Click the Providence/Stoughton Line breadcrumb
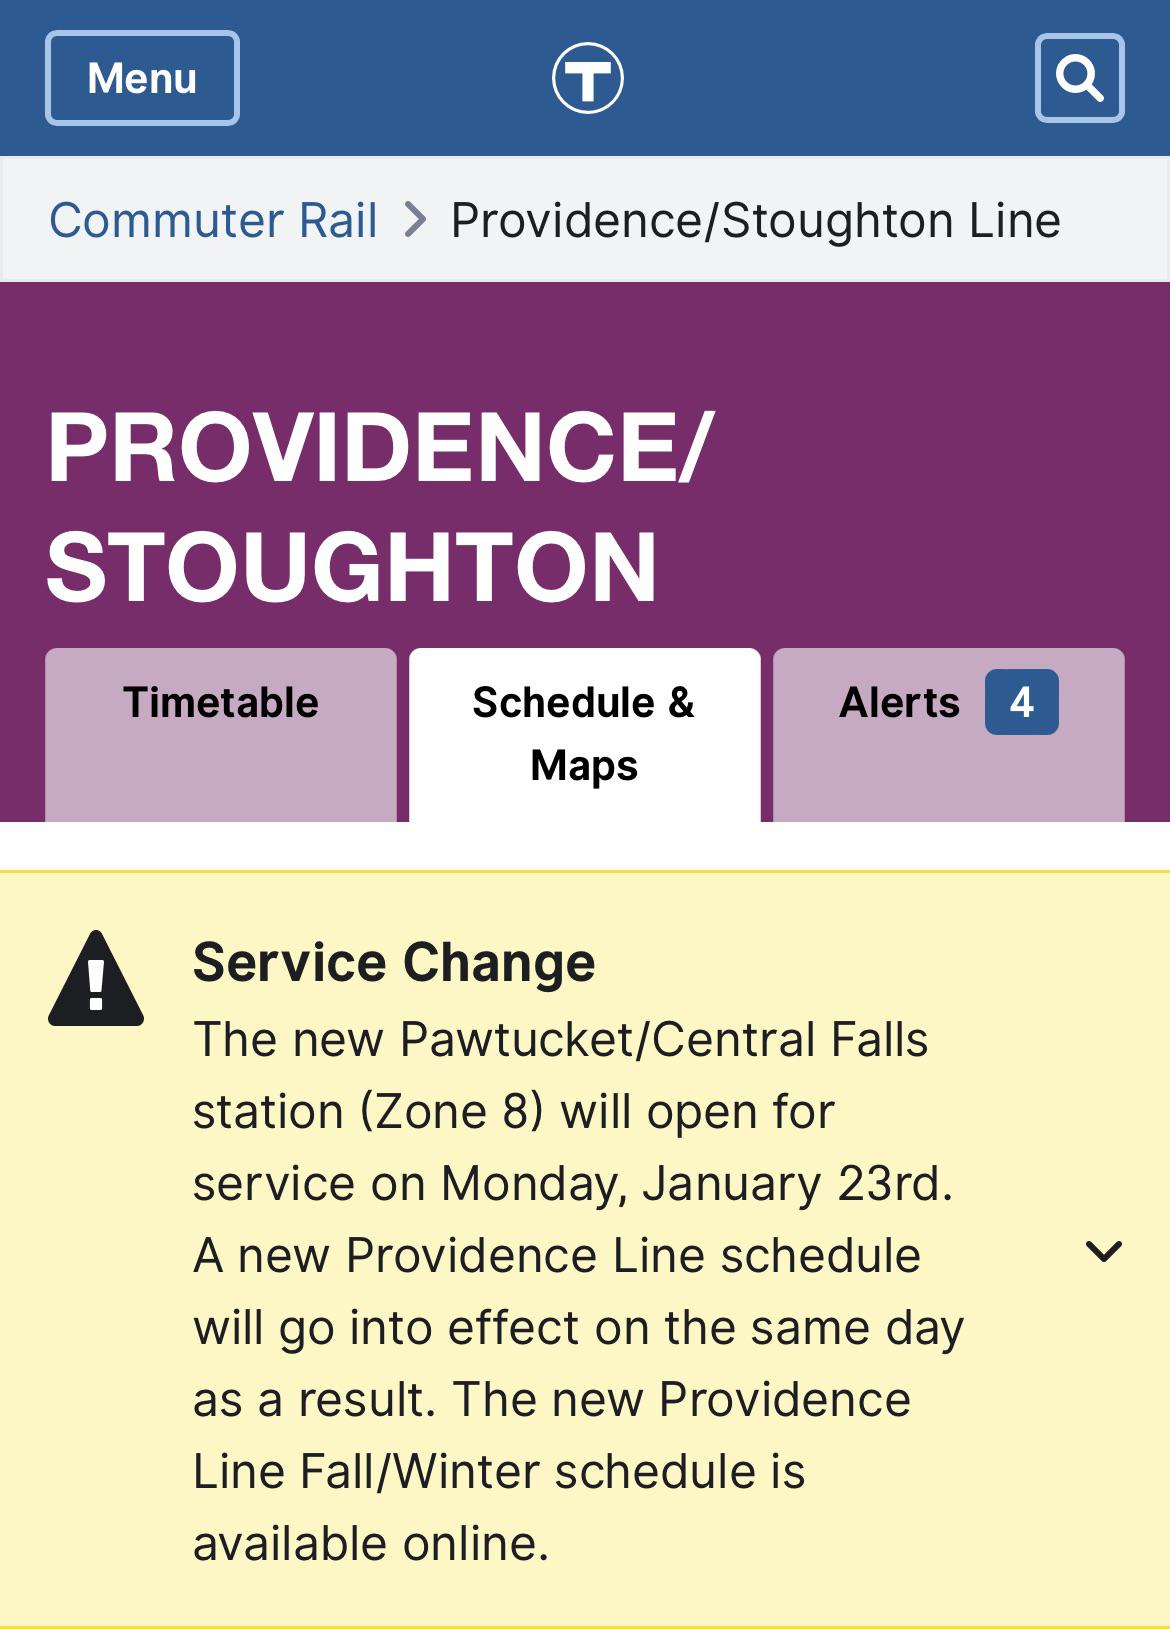Screen dimensions: 1170x1629 pos(755,220)
